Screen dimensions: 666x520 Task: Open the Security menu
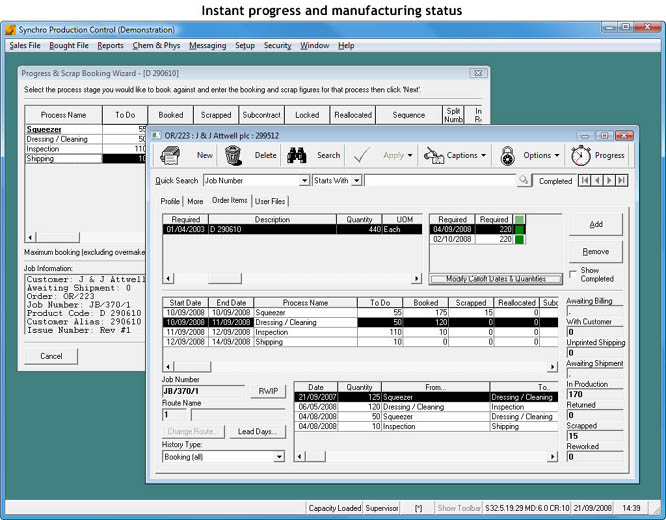(277, 45)
